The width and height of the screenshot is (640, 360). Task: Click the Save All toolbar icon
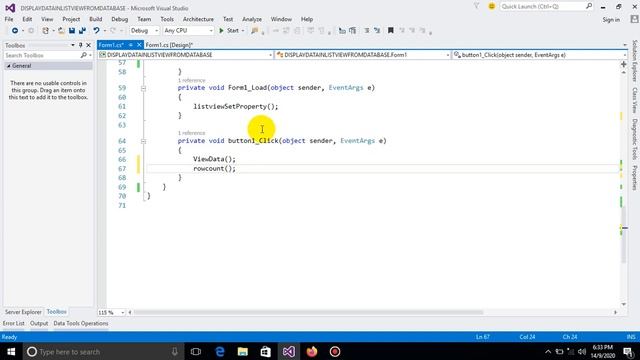(82, 31)
